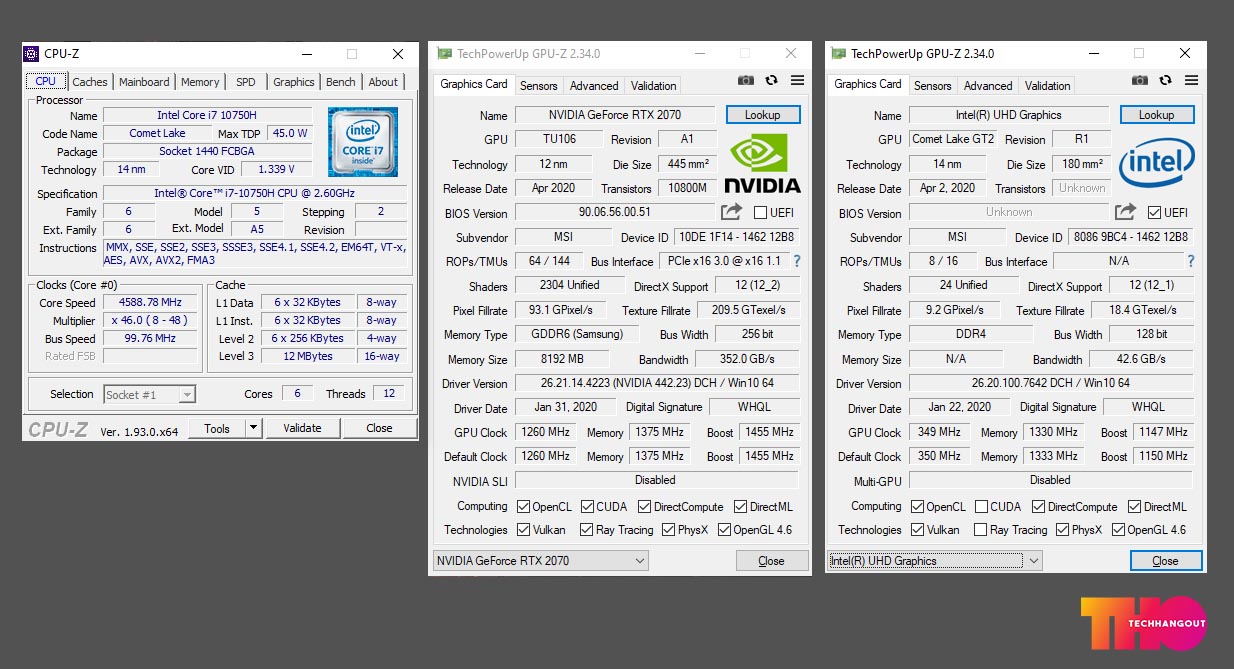Click the screenshot camera icon in NVIDIA GPU-Z window
Image resolution: width=1234 pixels, height=669 pixels.
[x=746, y=81]
